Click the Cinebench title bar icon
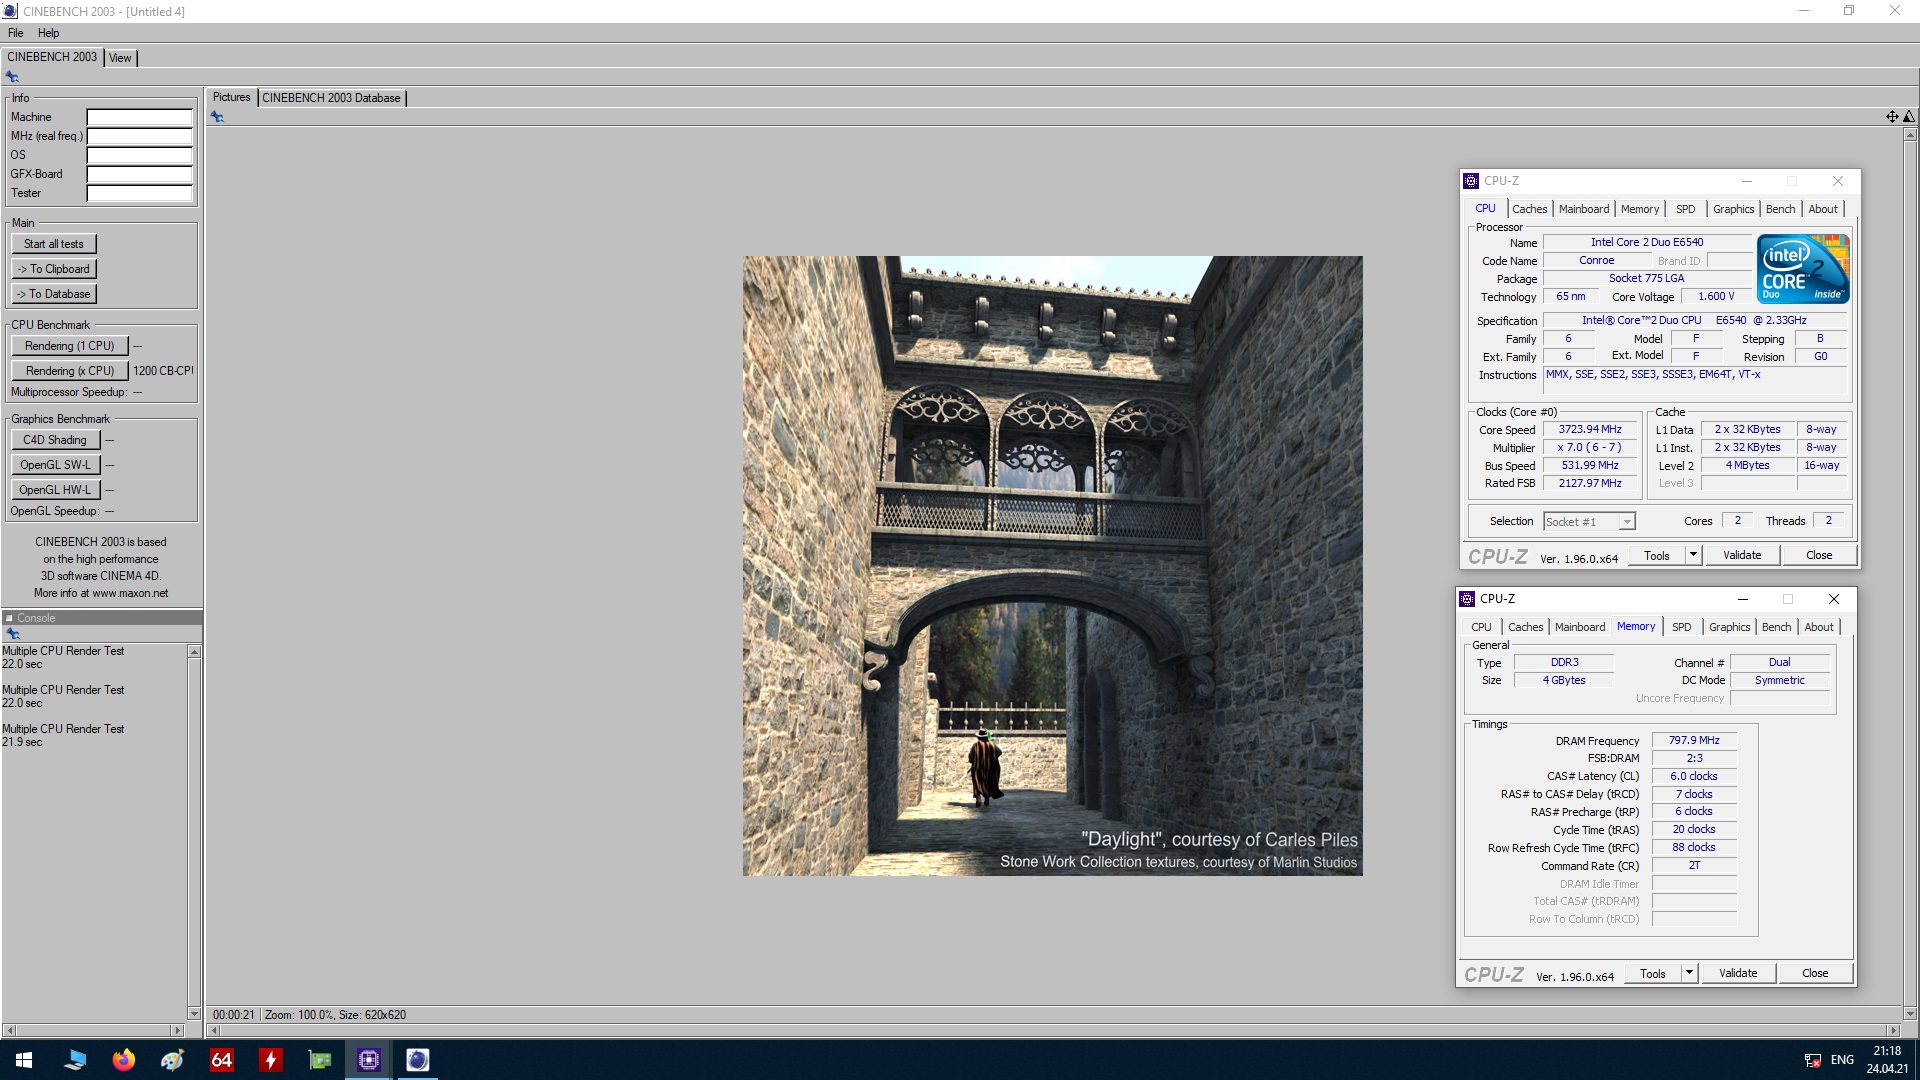Screen dimensions: 1920x1080 click(10, 11)
